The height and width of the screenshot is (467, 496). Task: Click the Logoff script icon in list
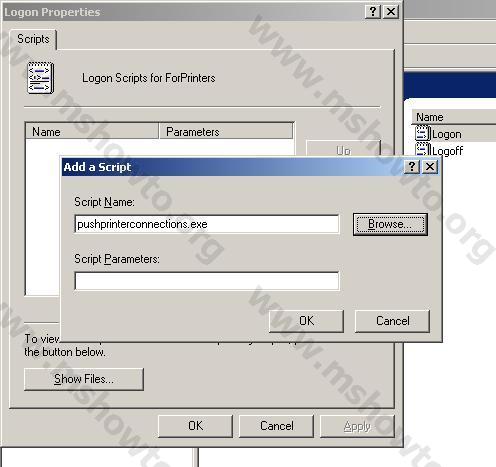point(423,150)
